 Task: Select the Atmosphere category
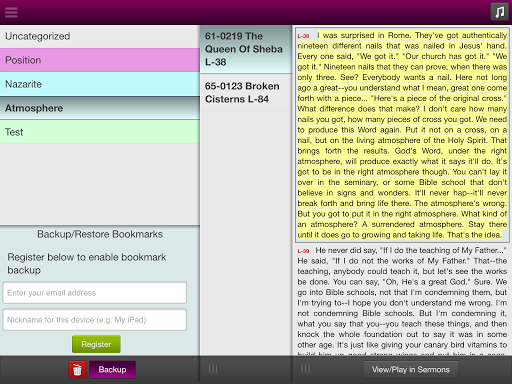(100, 108)
